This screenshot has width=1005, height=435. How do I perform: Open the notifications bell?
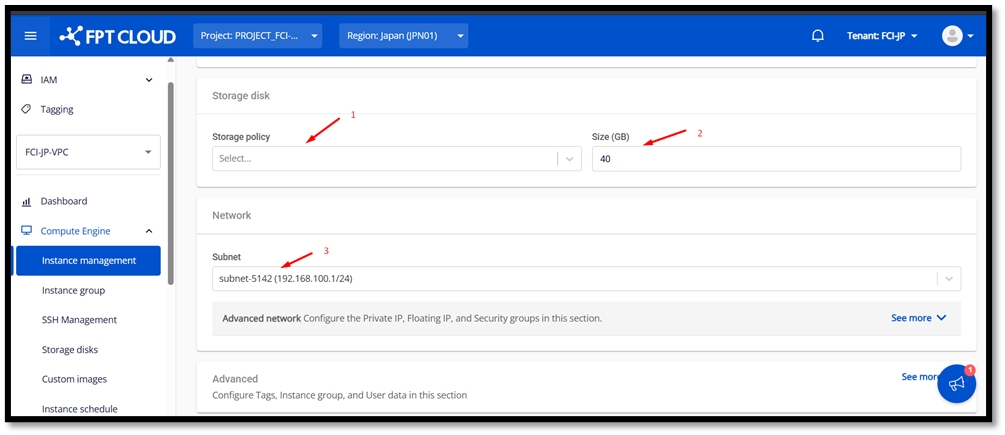pos(818,36)
